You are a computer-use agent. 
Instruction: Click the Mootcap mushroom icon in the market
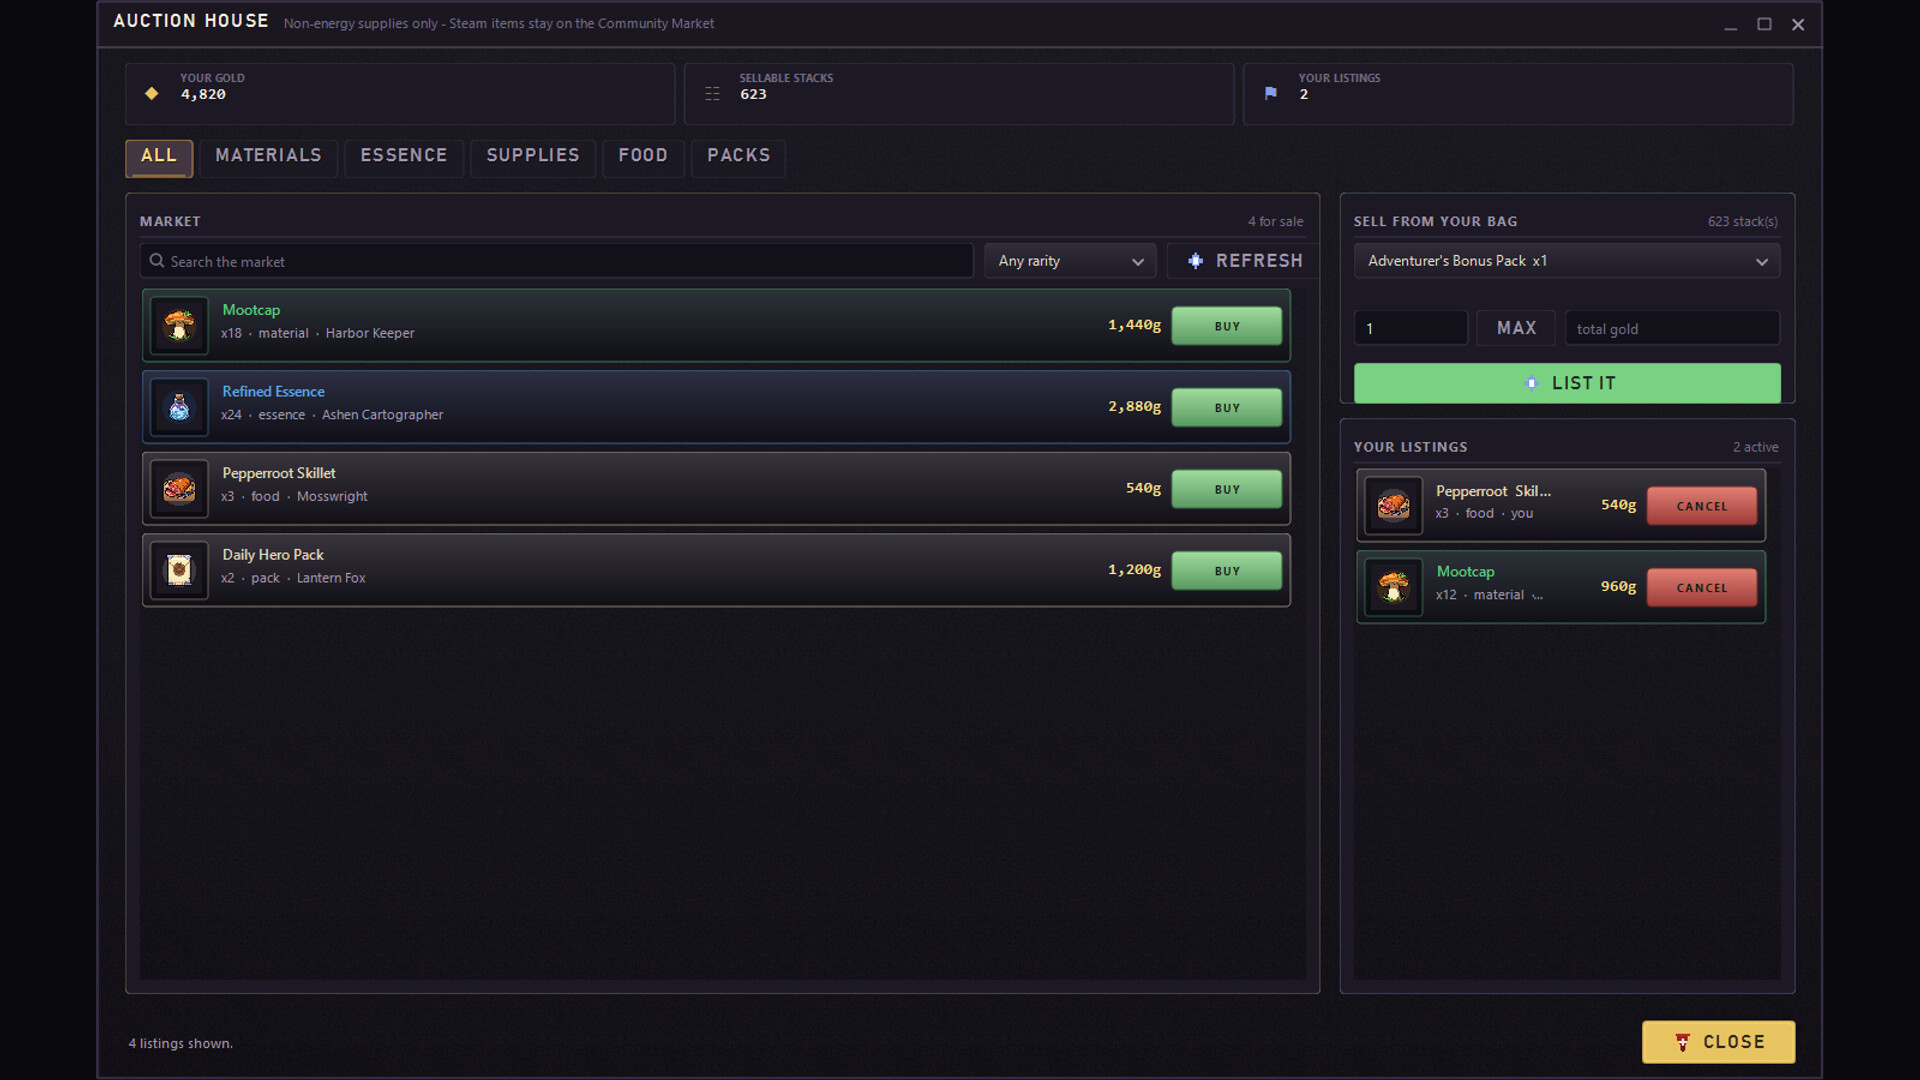[x=179, y=325]
